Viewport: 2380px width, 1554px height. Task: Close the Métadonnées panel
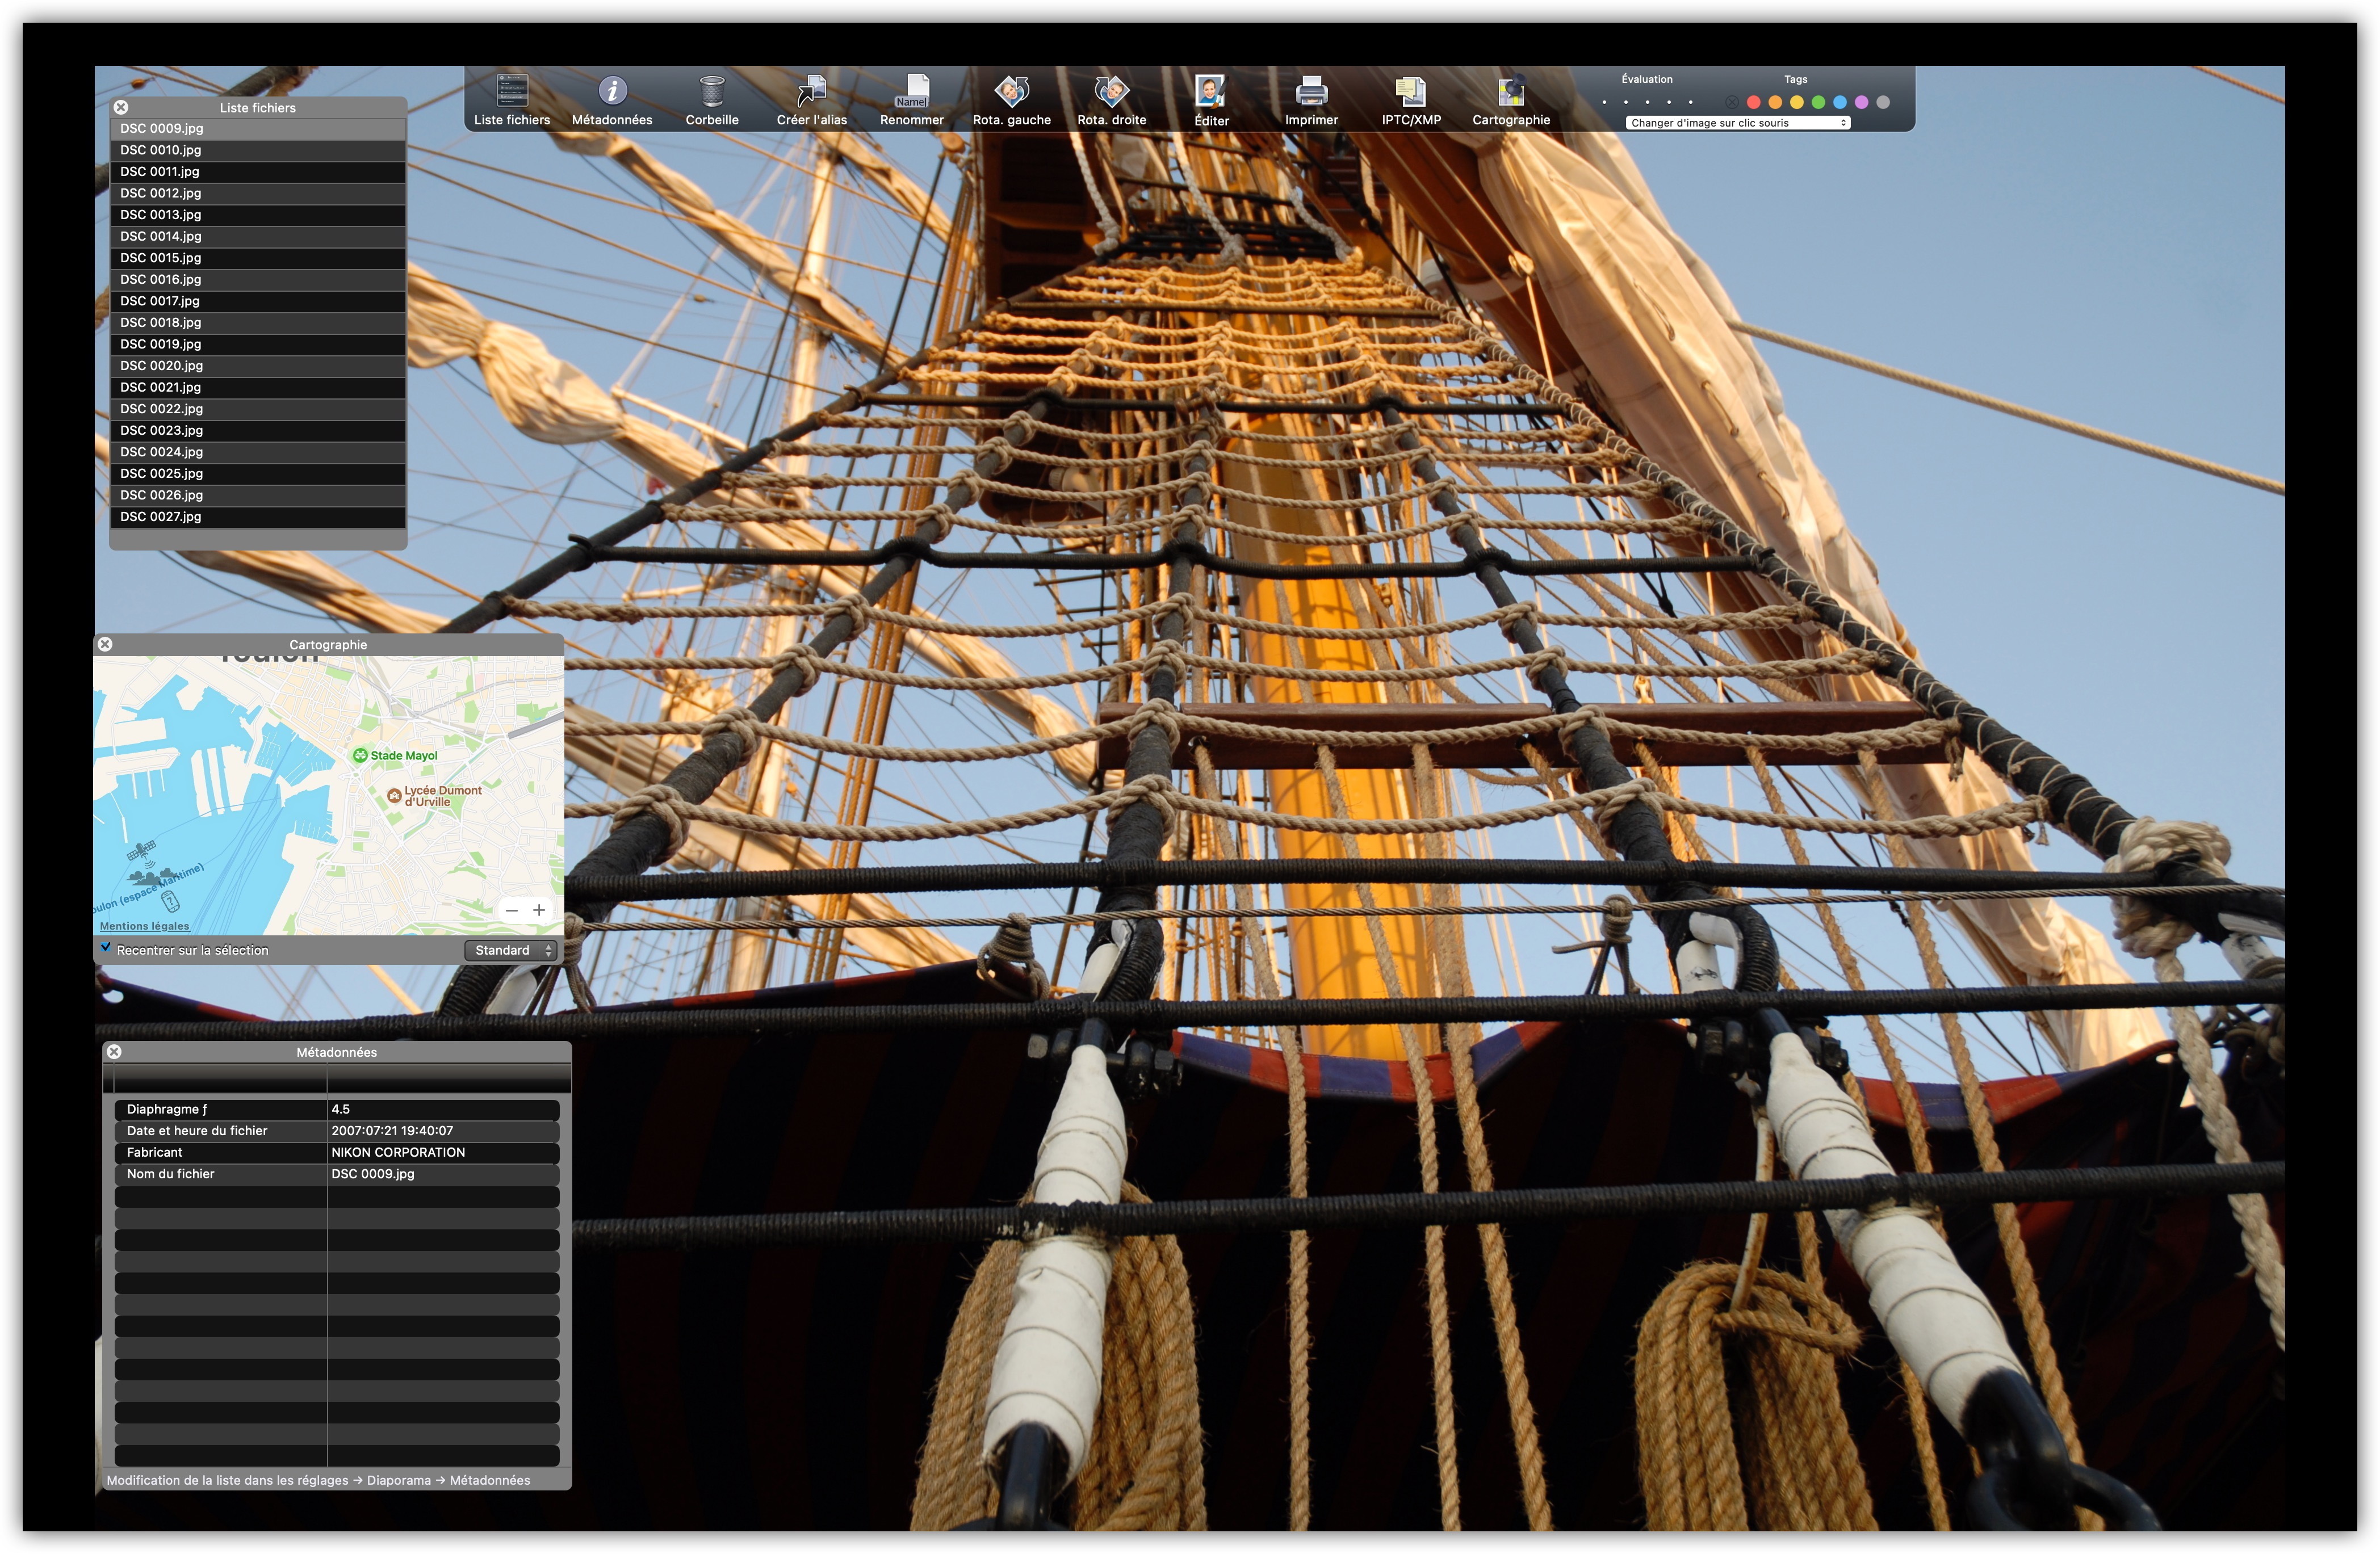point(114,1051)
